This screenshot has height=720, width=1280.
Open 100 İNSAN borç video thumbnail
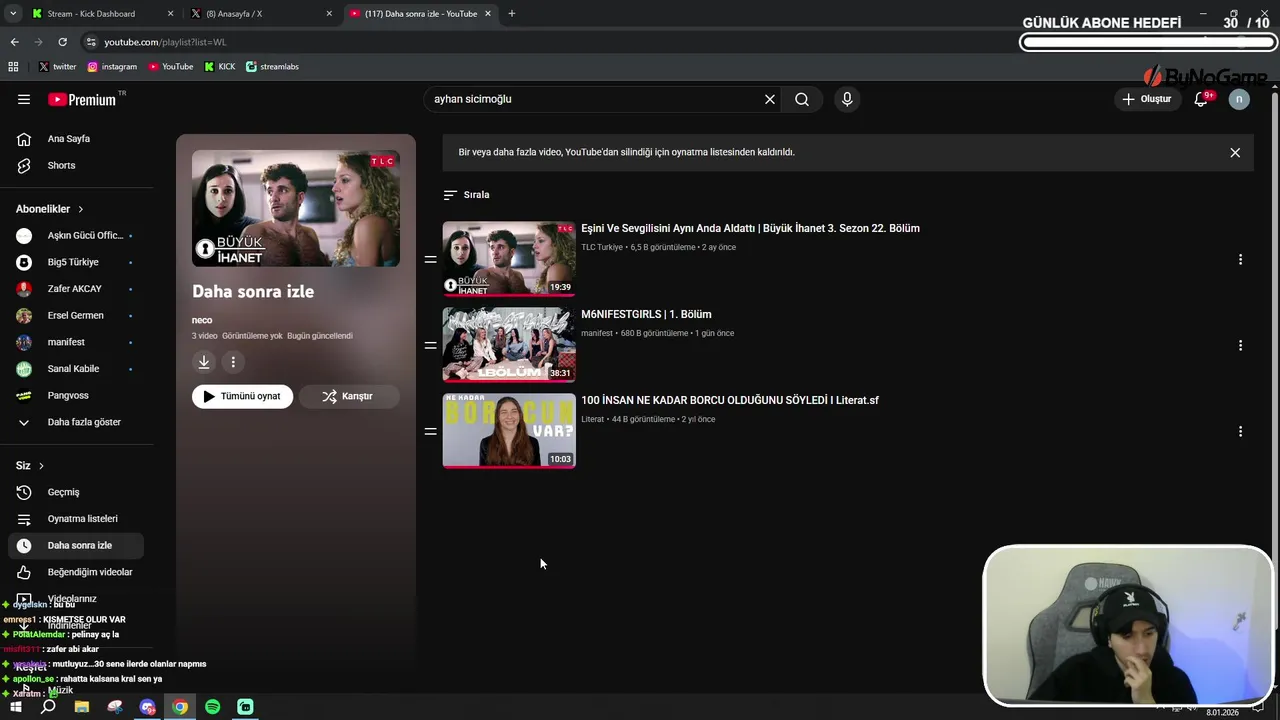(x=509, y=431)
